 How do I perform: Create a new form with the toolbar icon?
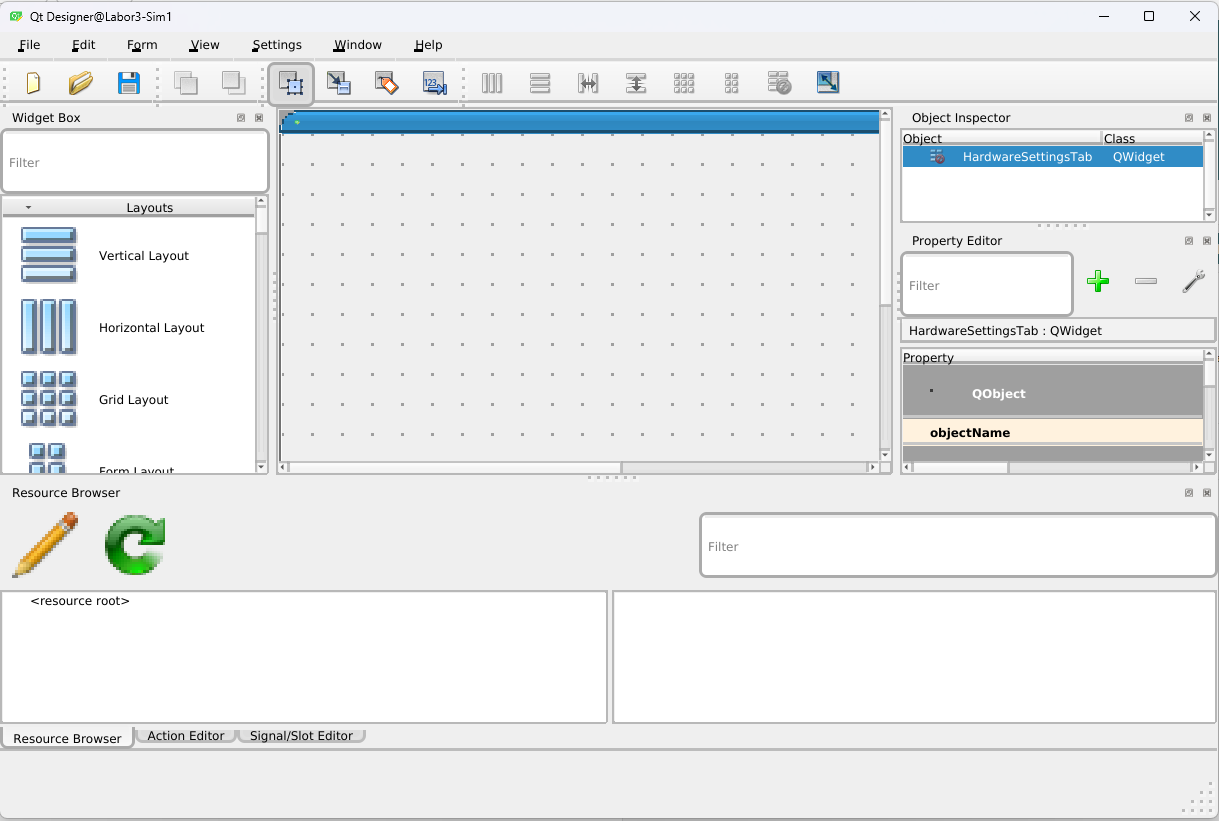[33, 83]
